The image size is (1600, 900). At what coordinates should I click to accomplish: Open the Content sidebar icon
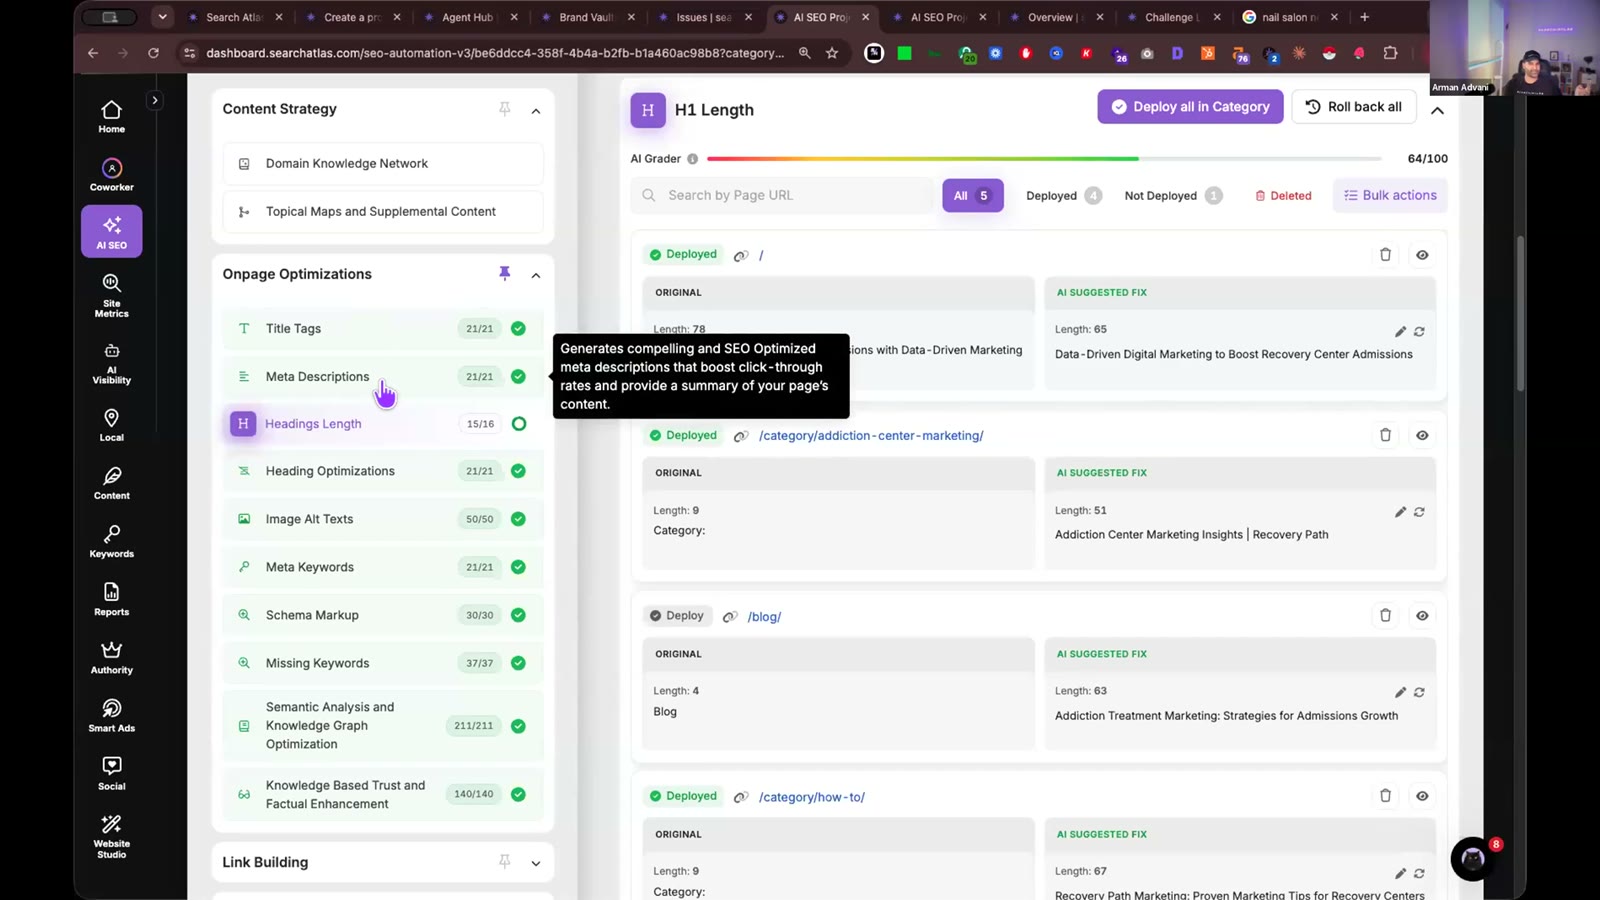(111, 483)
